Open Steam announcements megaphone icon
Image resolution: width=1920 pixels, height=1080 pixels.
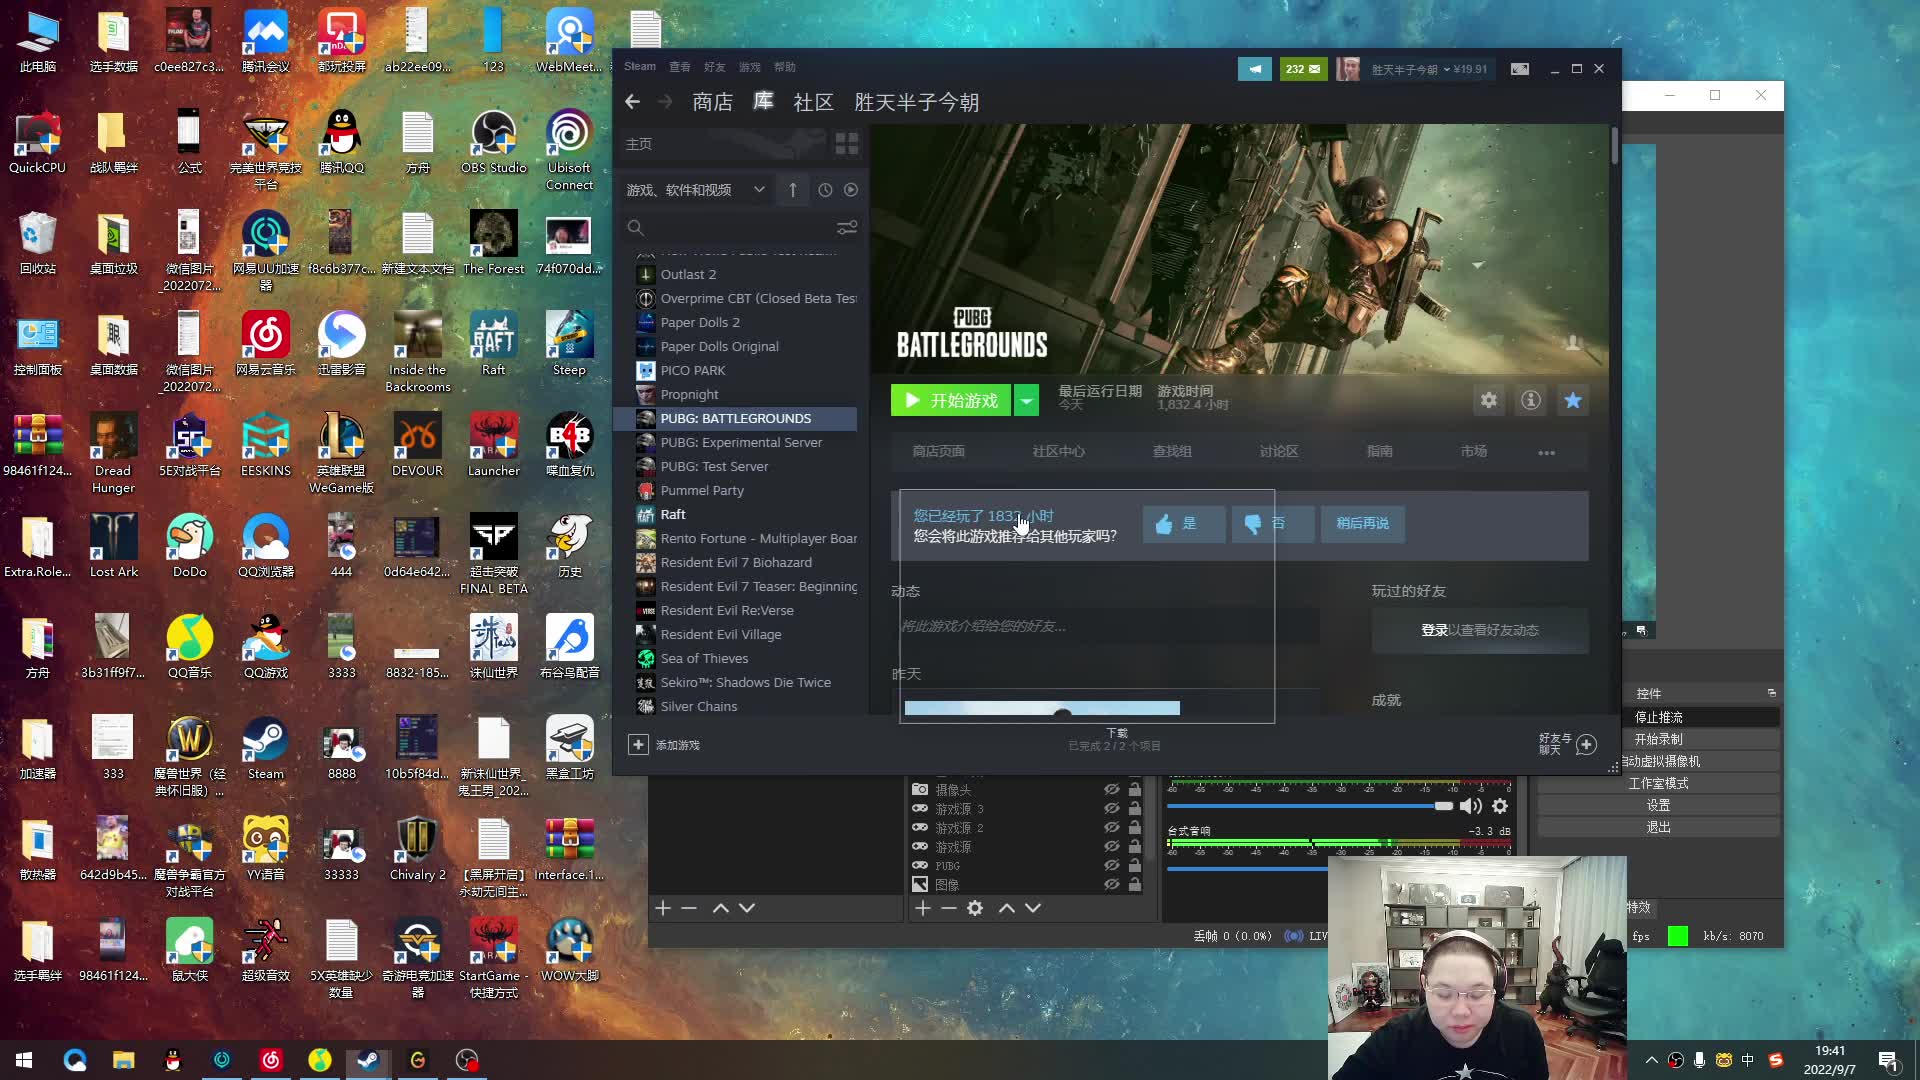[x=1254, y=69]
